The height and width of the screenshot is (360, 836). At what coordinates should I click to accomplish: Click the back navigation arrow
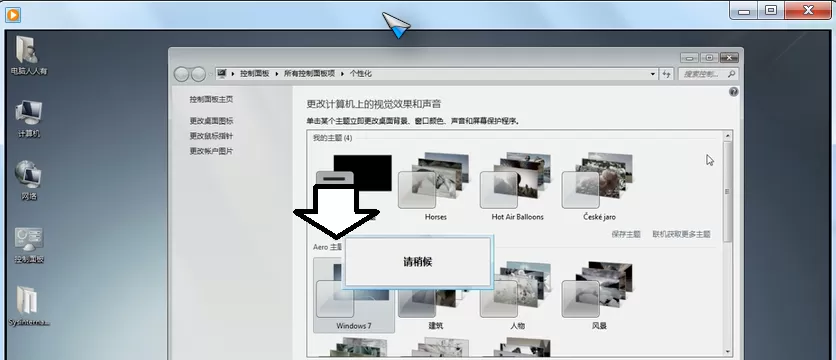point(181,74)
